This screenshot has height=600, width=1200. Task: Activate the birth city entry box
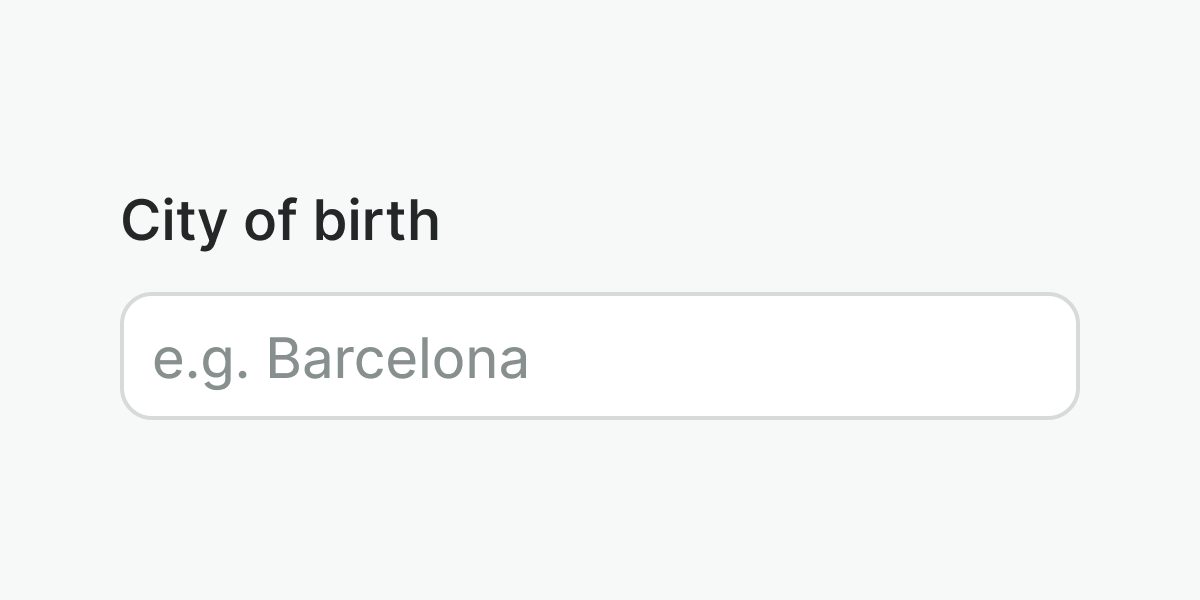pyautogui.click(x=600, y=356)
